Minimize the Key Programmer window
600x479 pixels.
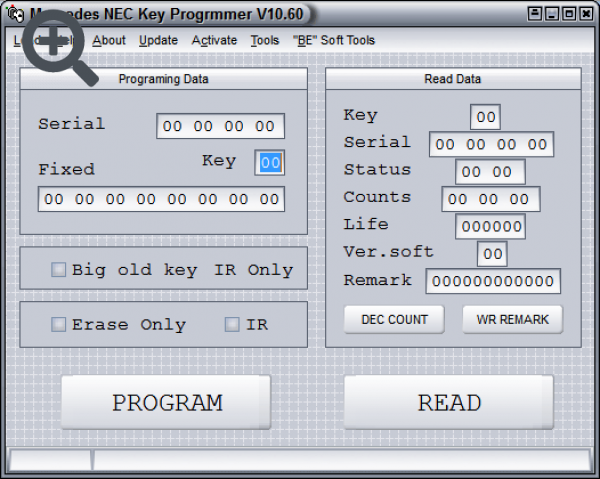552,13
